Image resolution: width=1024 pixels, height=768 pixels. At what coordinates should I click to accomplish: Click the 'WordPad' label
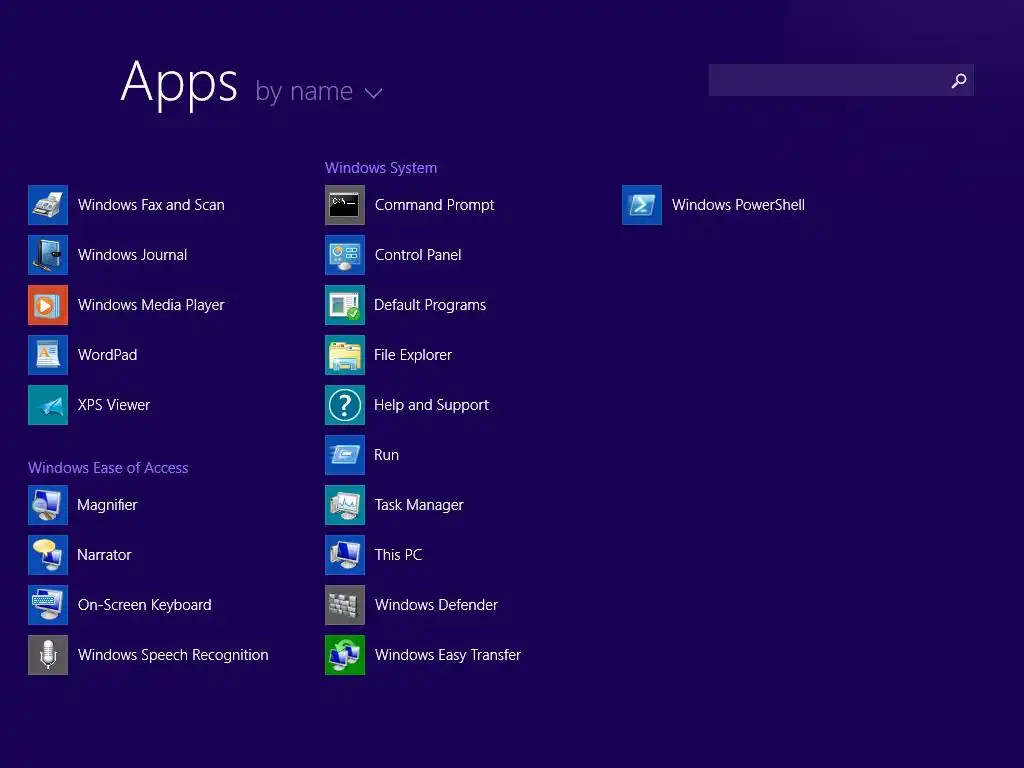(x=107, y=355)
